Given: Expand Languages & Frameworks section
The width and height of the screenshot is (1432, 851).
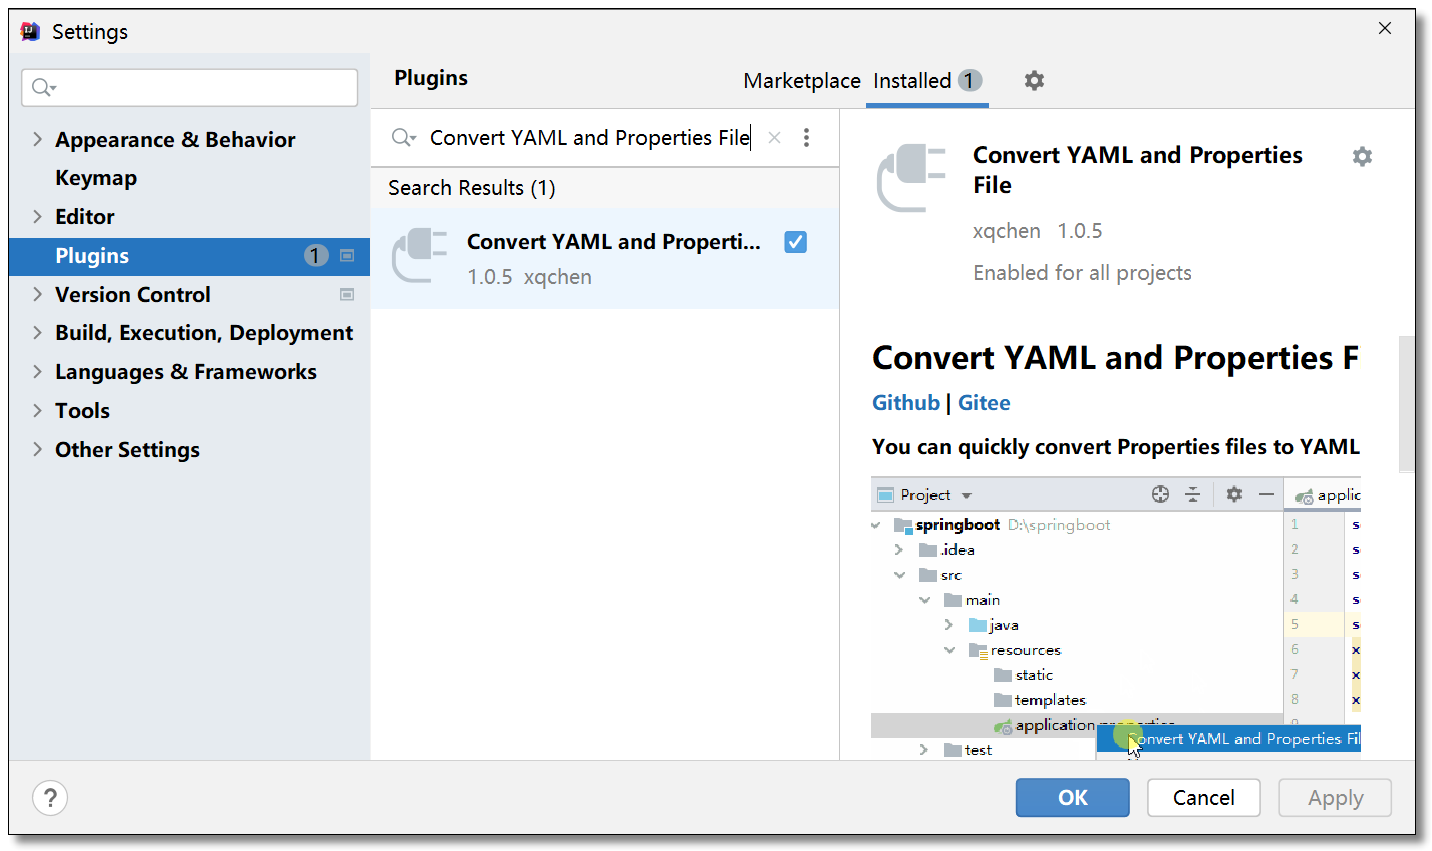Looking at the screenshot, I should tap(37, 371).
